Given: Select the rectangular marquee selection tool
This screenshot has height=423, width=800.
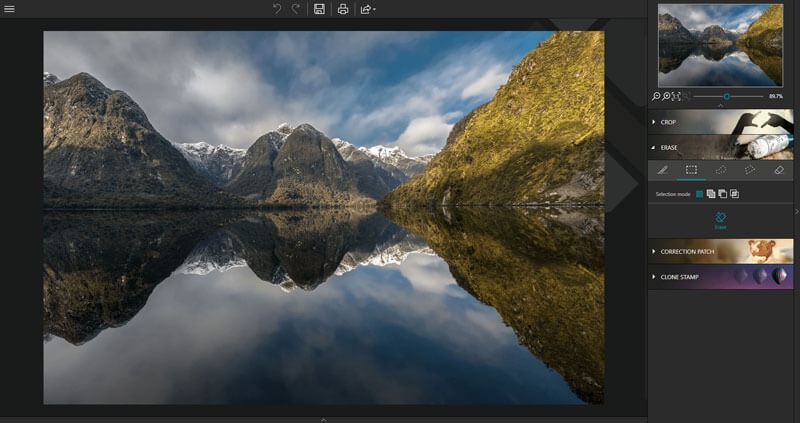Looking at the screenshot, I should 691,170.
